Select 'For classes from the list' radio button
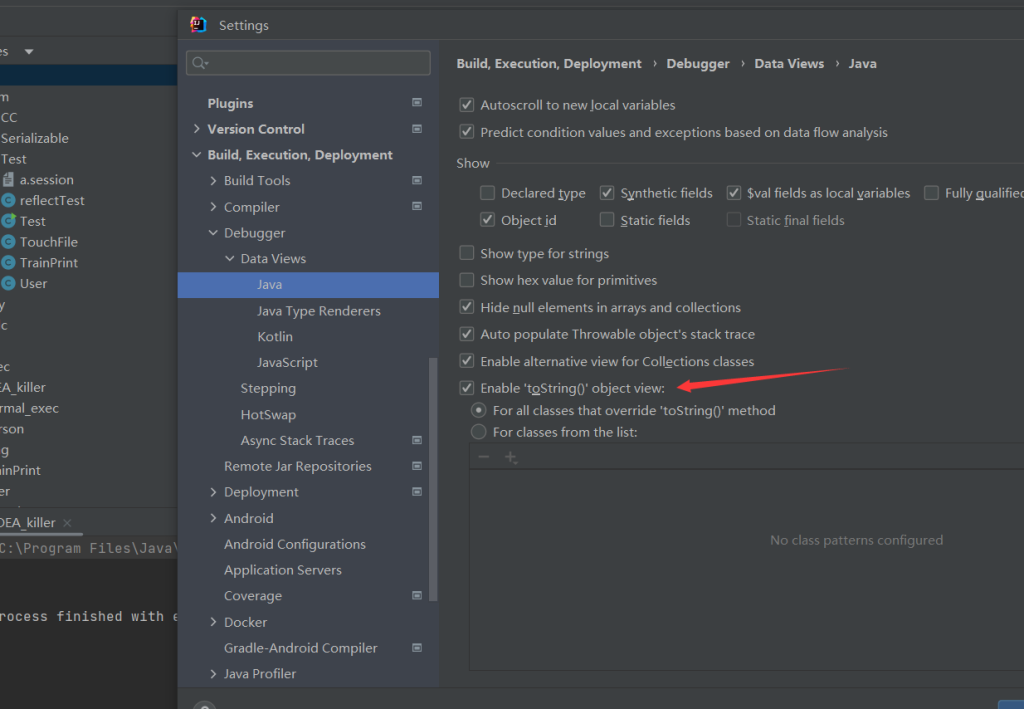Screen dimensions: 1024x709 click(x=479, y=432)
